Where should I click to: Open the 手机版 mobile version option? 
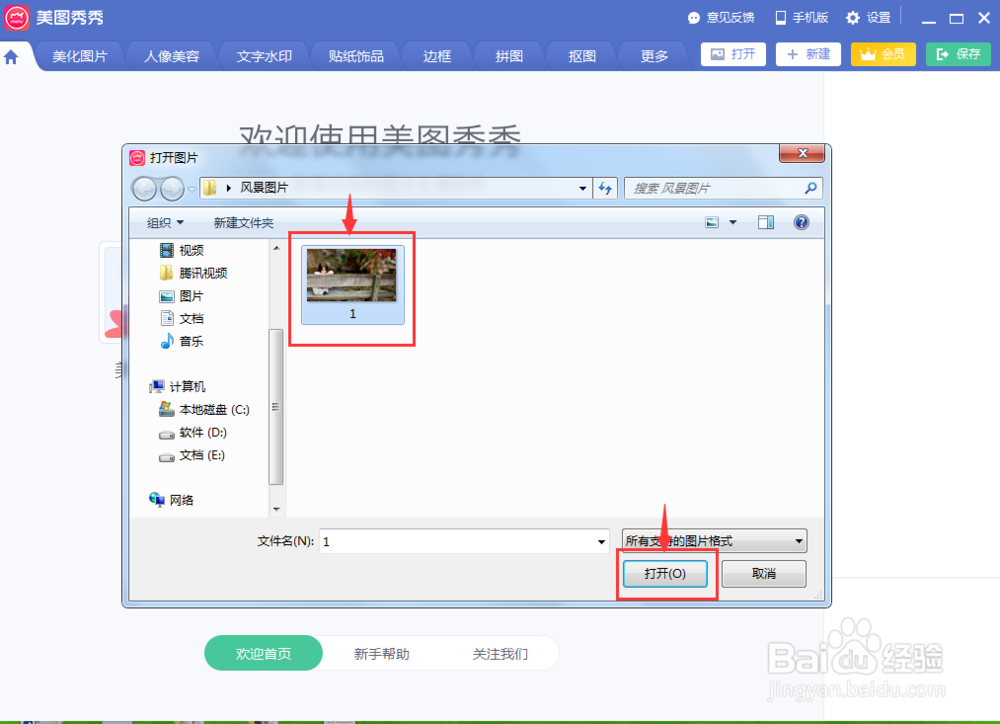click(800, 17)
